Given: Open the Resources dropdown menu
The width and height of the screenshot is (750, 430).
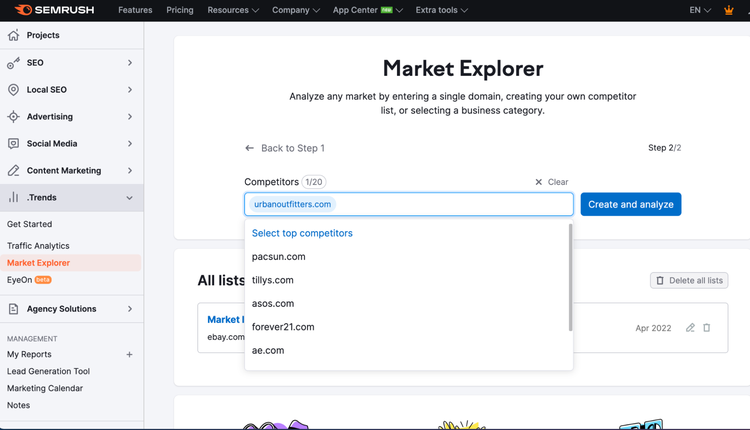Looking at the screenshot, I should click(x=233, y=10).
